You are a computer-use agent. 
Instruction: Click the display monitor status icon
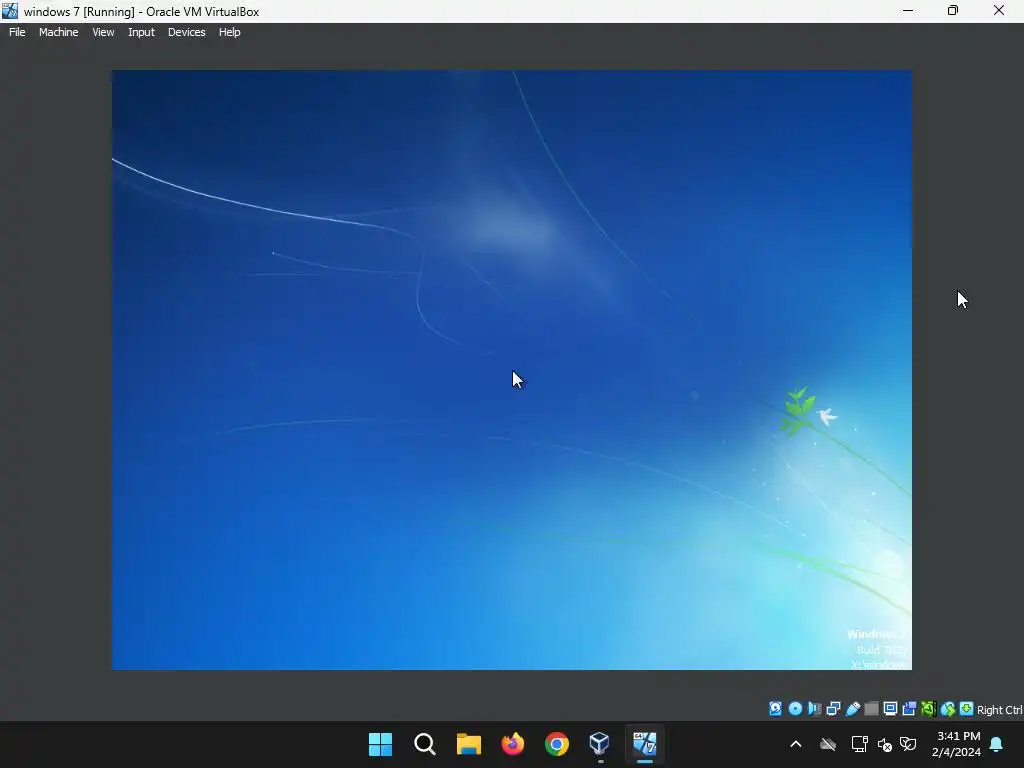[x=890, y=709]
